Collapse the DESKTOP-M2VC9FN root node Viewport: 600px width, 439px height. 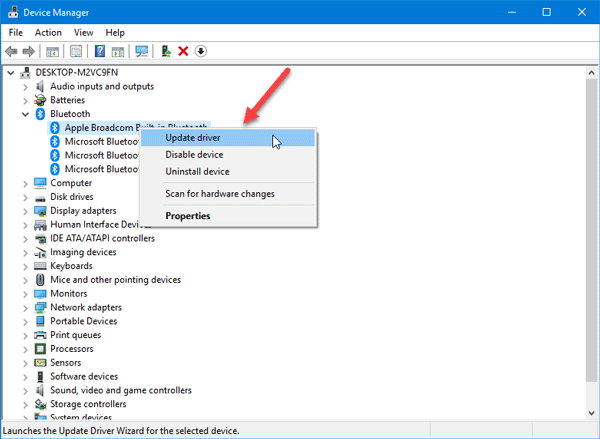click(x=11, y=73)
